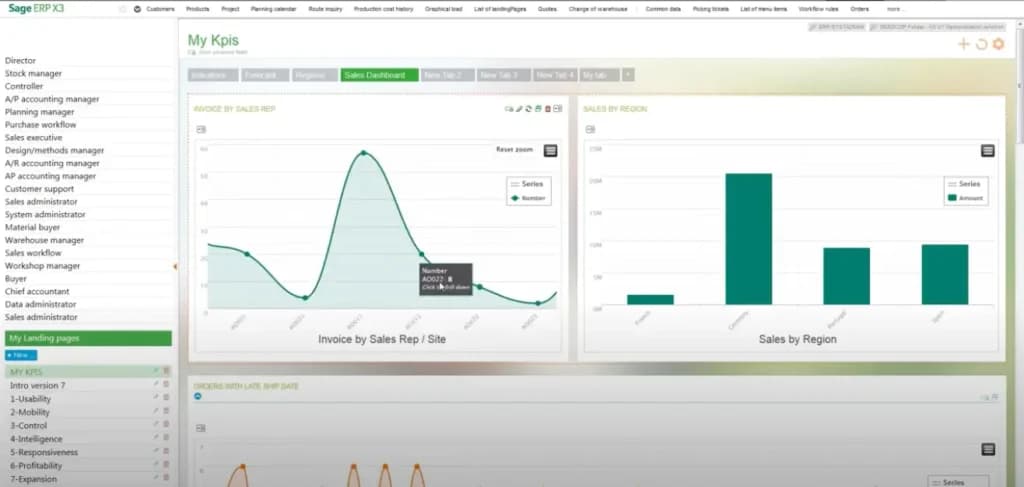This screenshot has height=487, width=1024.
Task: Click My Landing pages green header
Action: point(88,338)
